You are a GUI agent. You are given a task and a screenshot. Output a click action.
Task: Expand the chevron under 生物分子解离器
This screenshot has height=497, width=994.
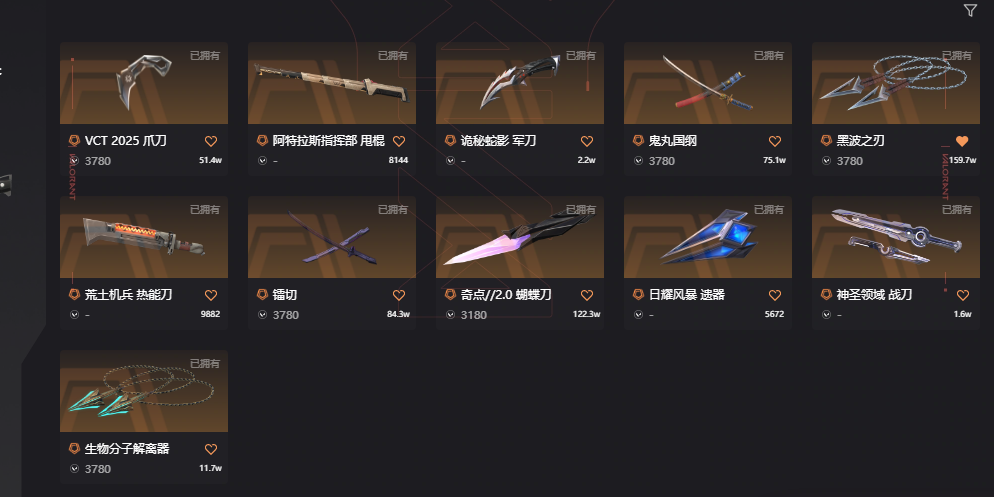[74, 468]
